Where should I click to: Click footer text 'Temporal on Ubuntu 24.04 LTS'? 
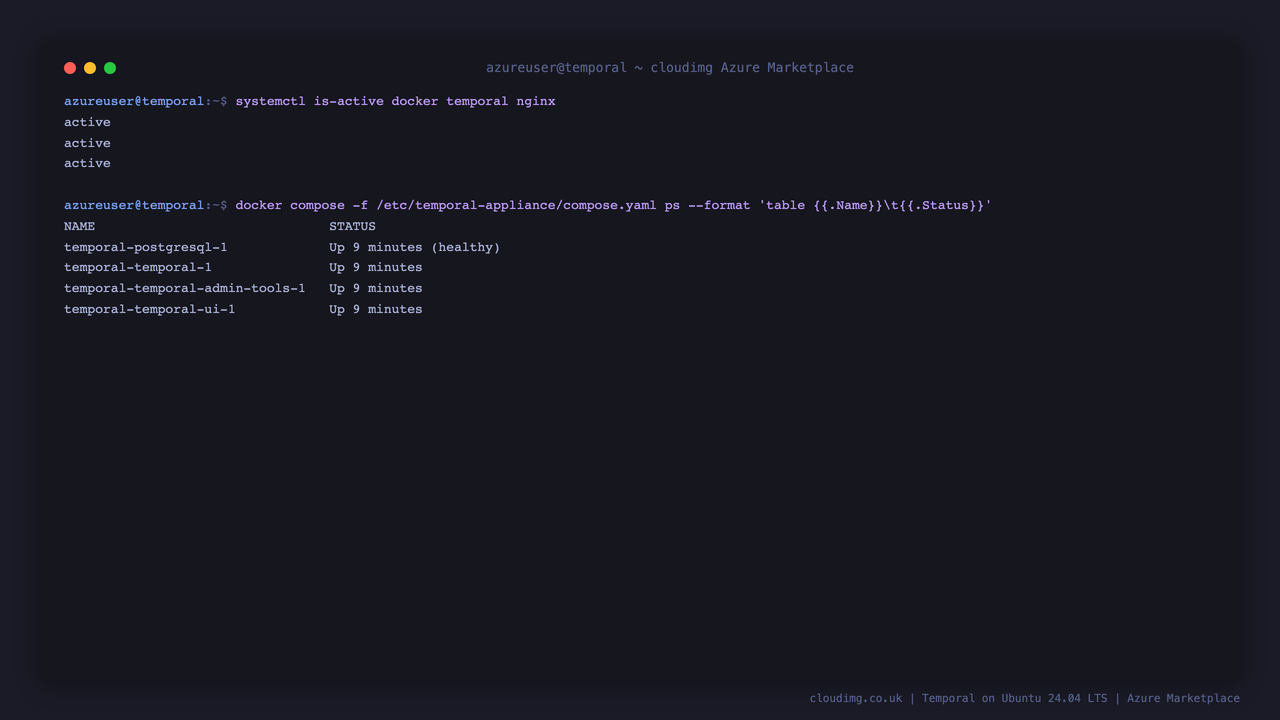tap(1014, 698)
